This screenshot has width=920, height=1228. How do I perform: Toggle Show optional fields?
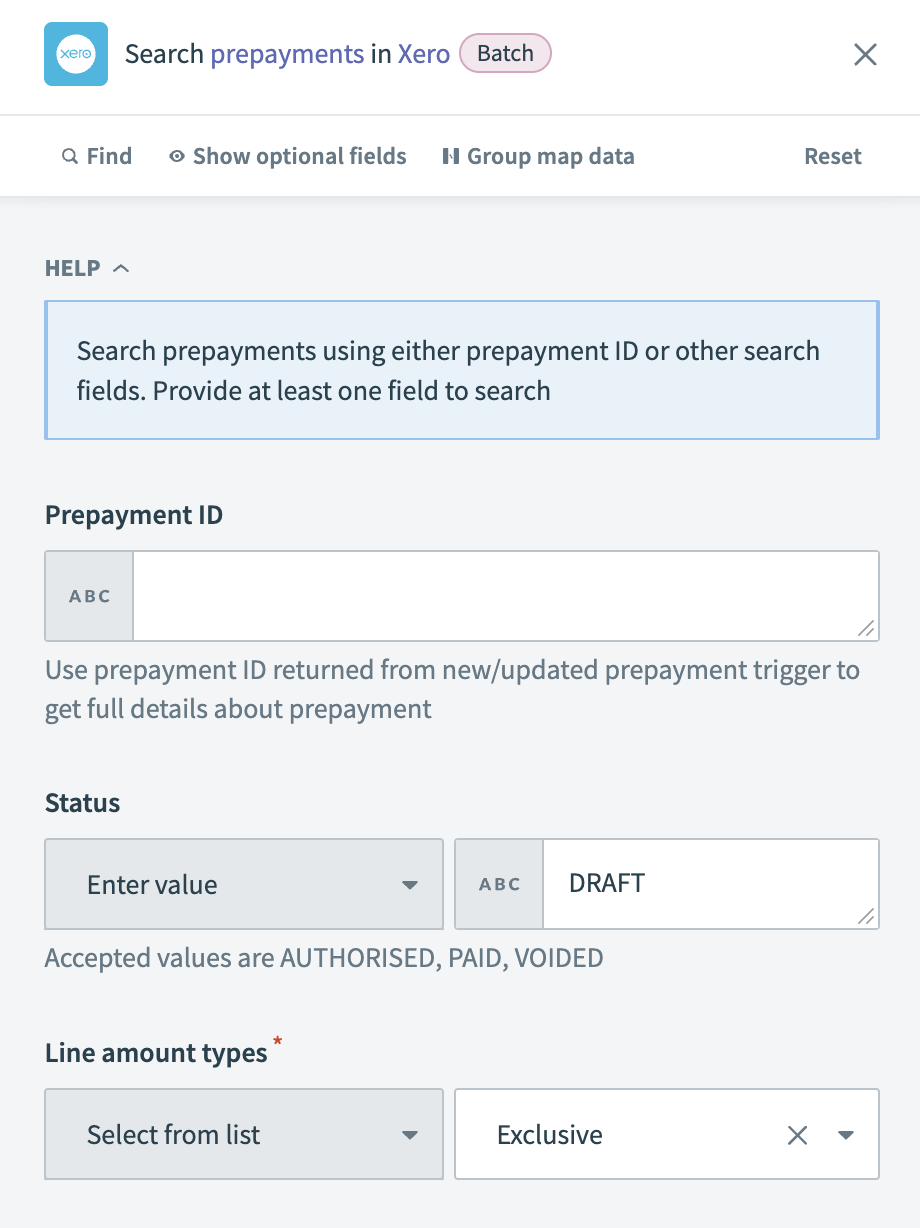pos(298,156)
